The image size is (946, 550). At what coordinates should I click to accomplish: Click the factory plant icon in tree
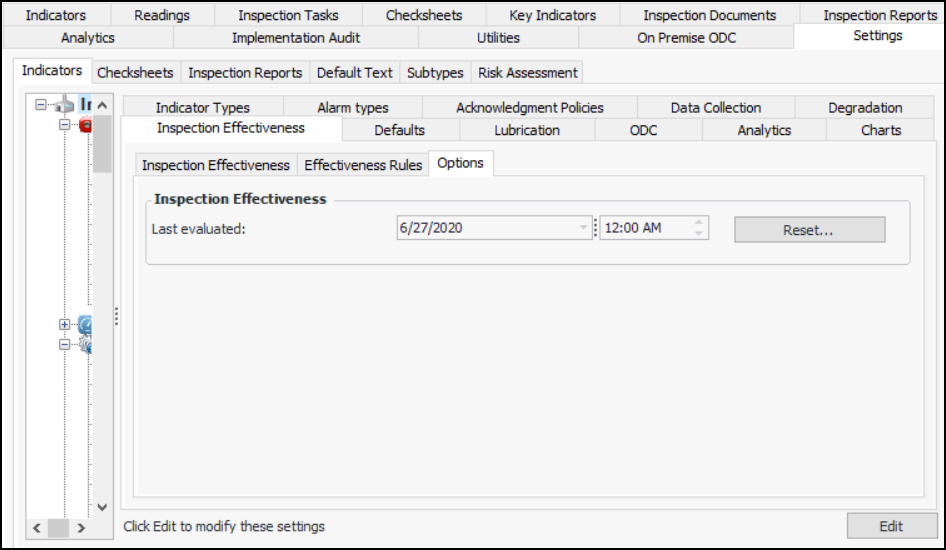(65, 105)
